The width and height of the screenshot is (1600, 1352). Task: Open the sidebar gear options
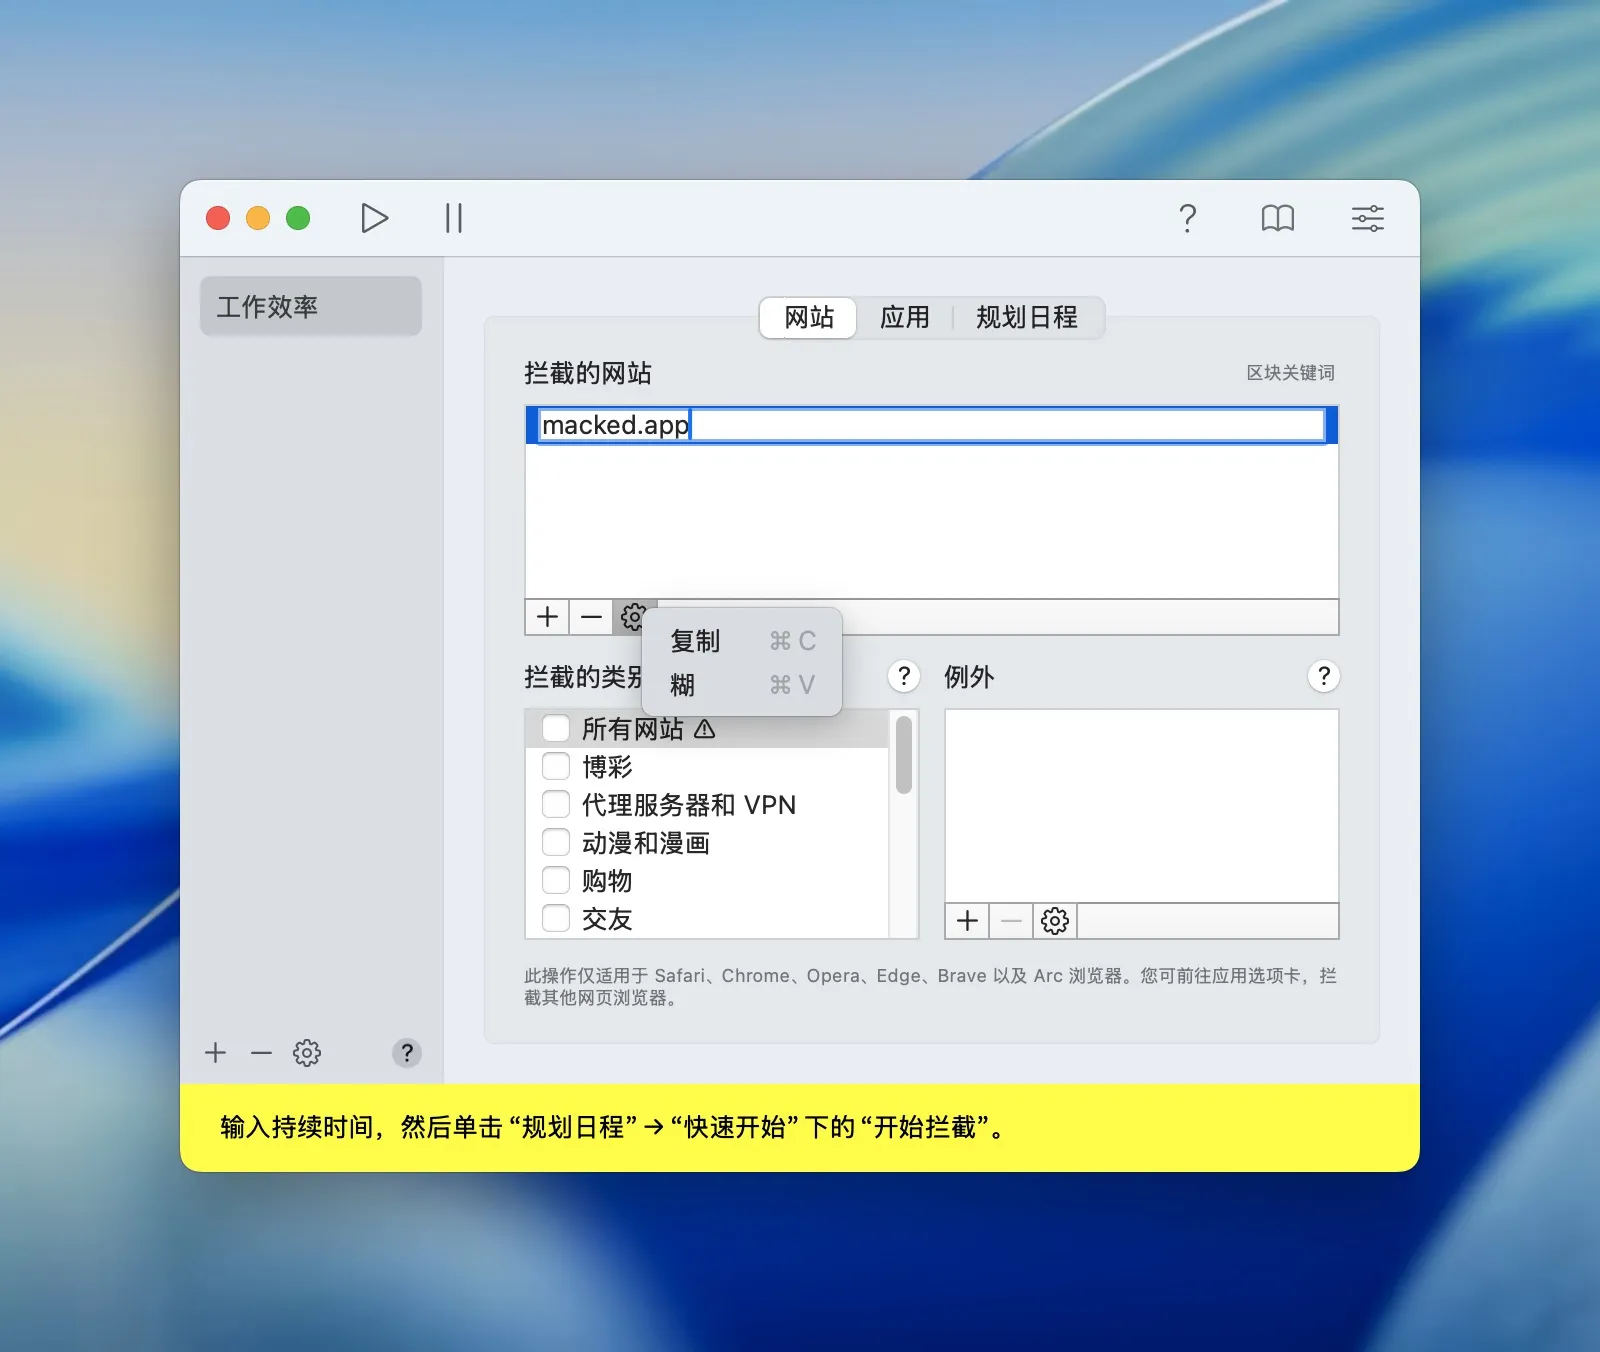click(x=307, y=1053)
